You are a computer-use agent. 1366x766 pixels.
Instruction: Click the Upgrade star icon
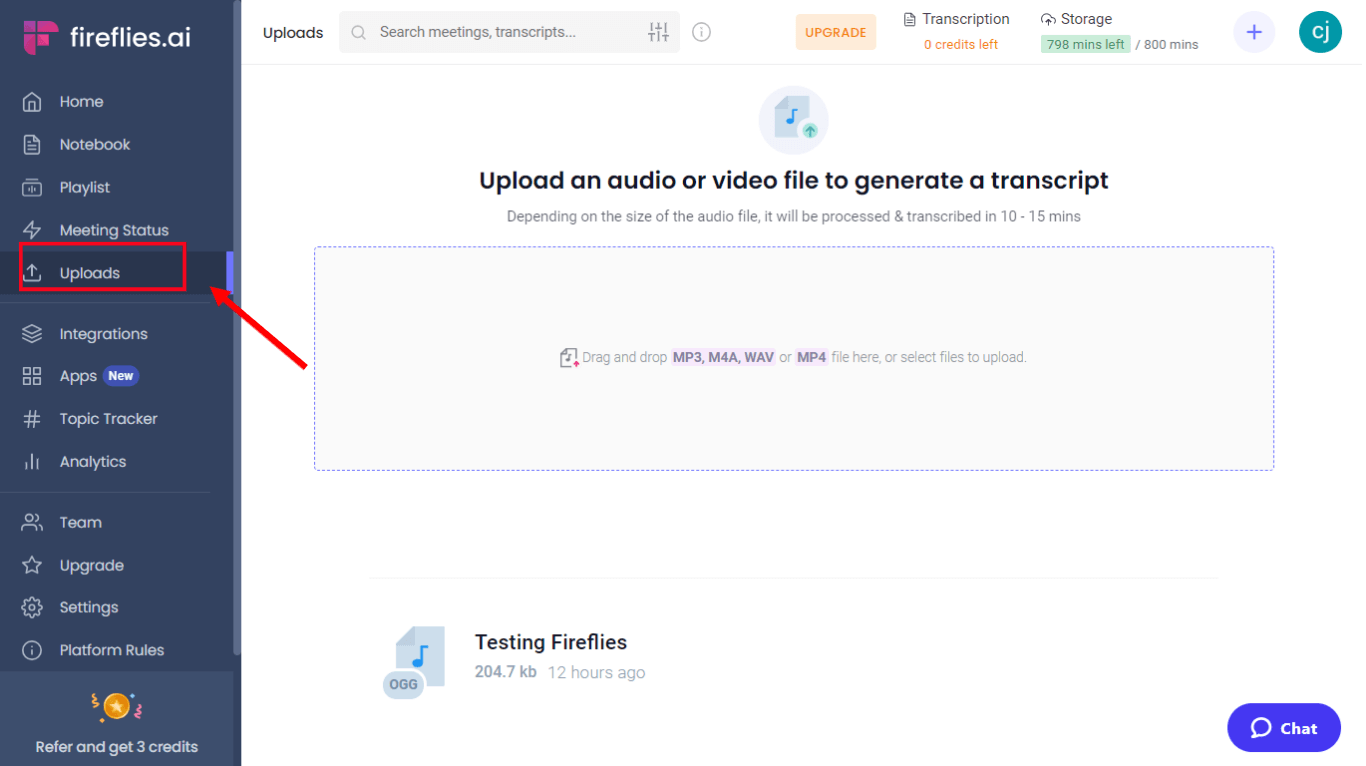[x=32, y=565]
